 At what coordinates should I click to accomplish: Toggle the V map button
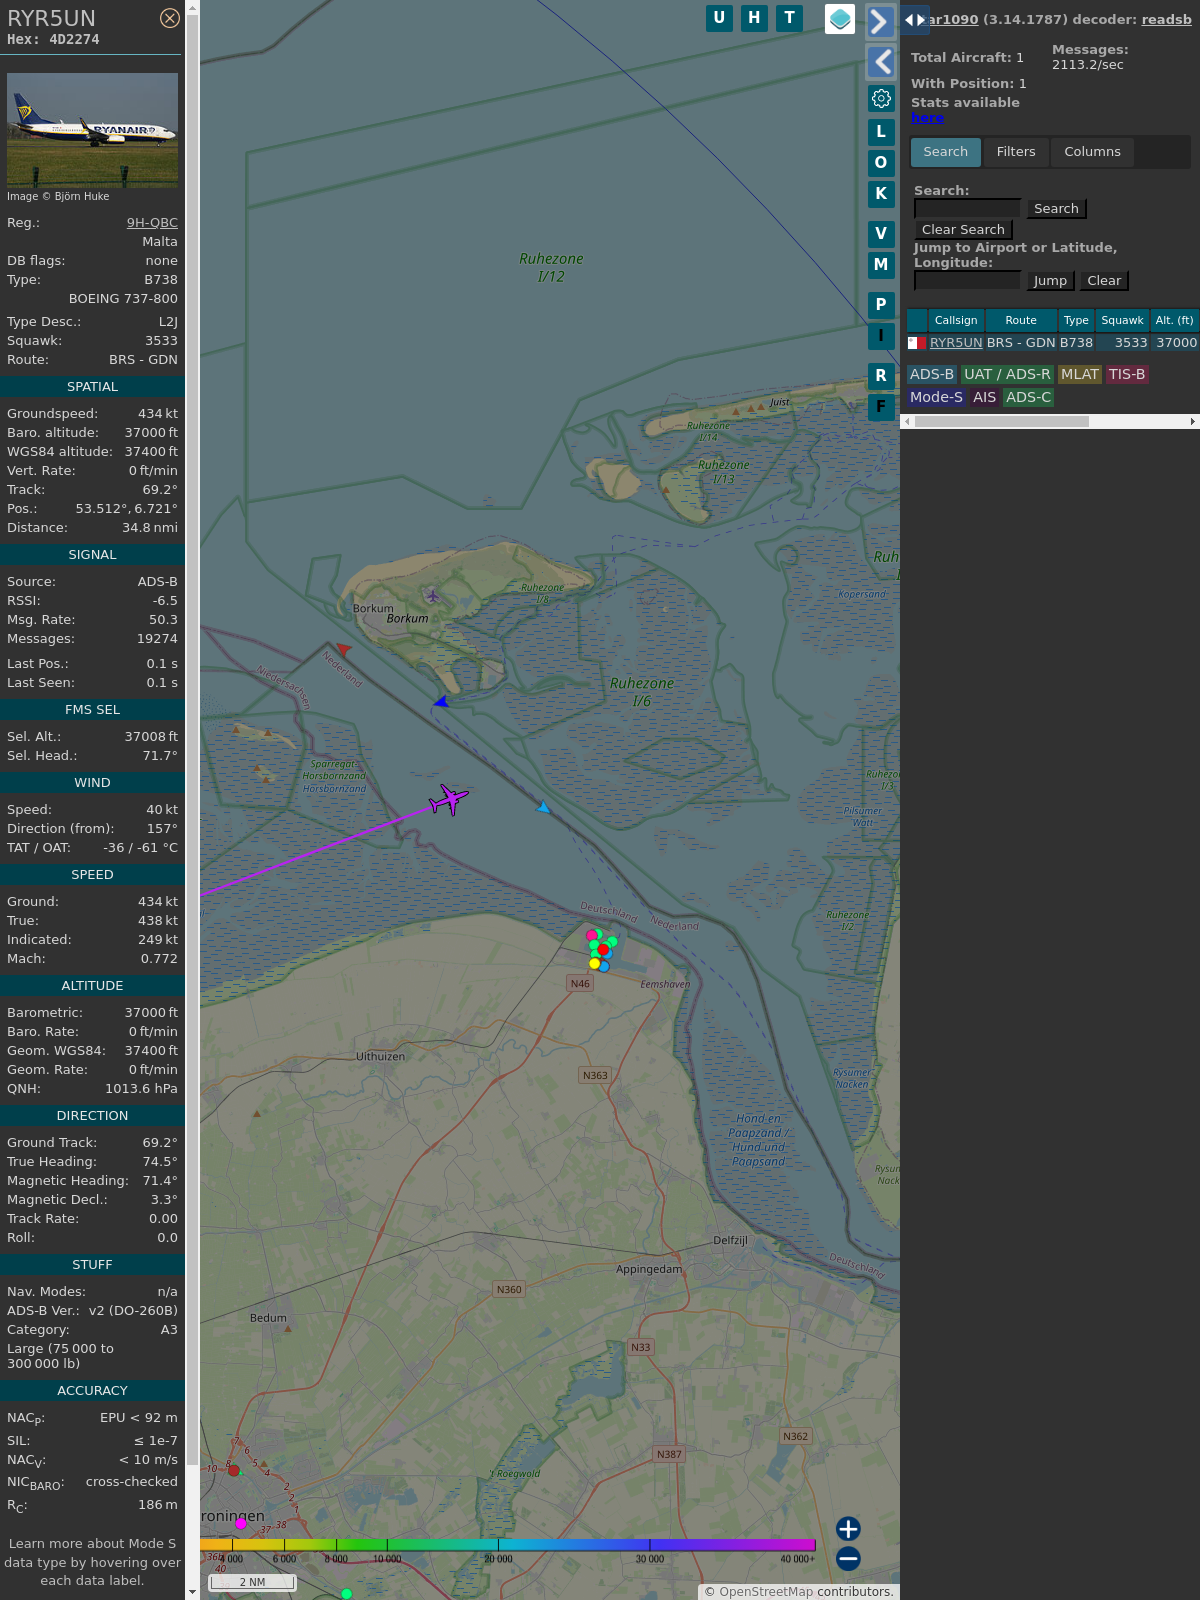881,234
